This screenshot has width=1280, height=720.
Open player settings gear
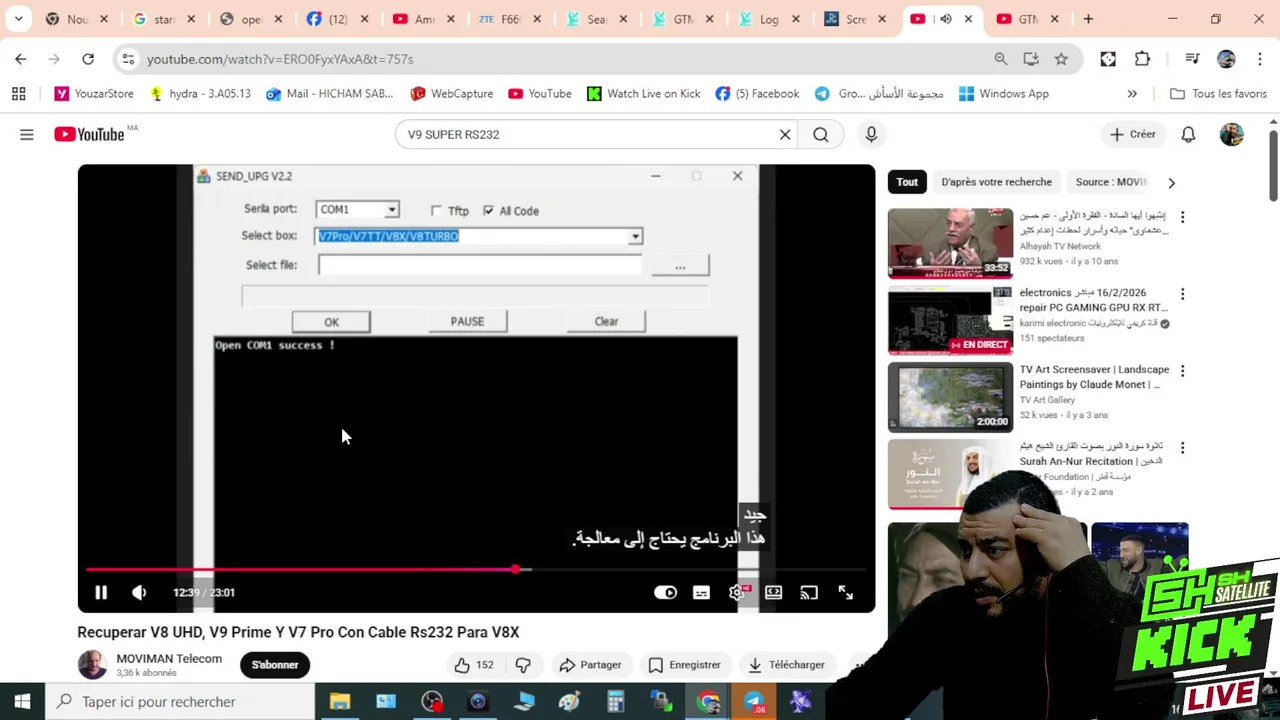pos(737,592)
